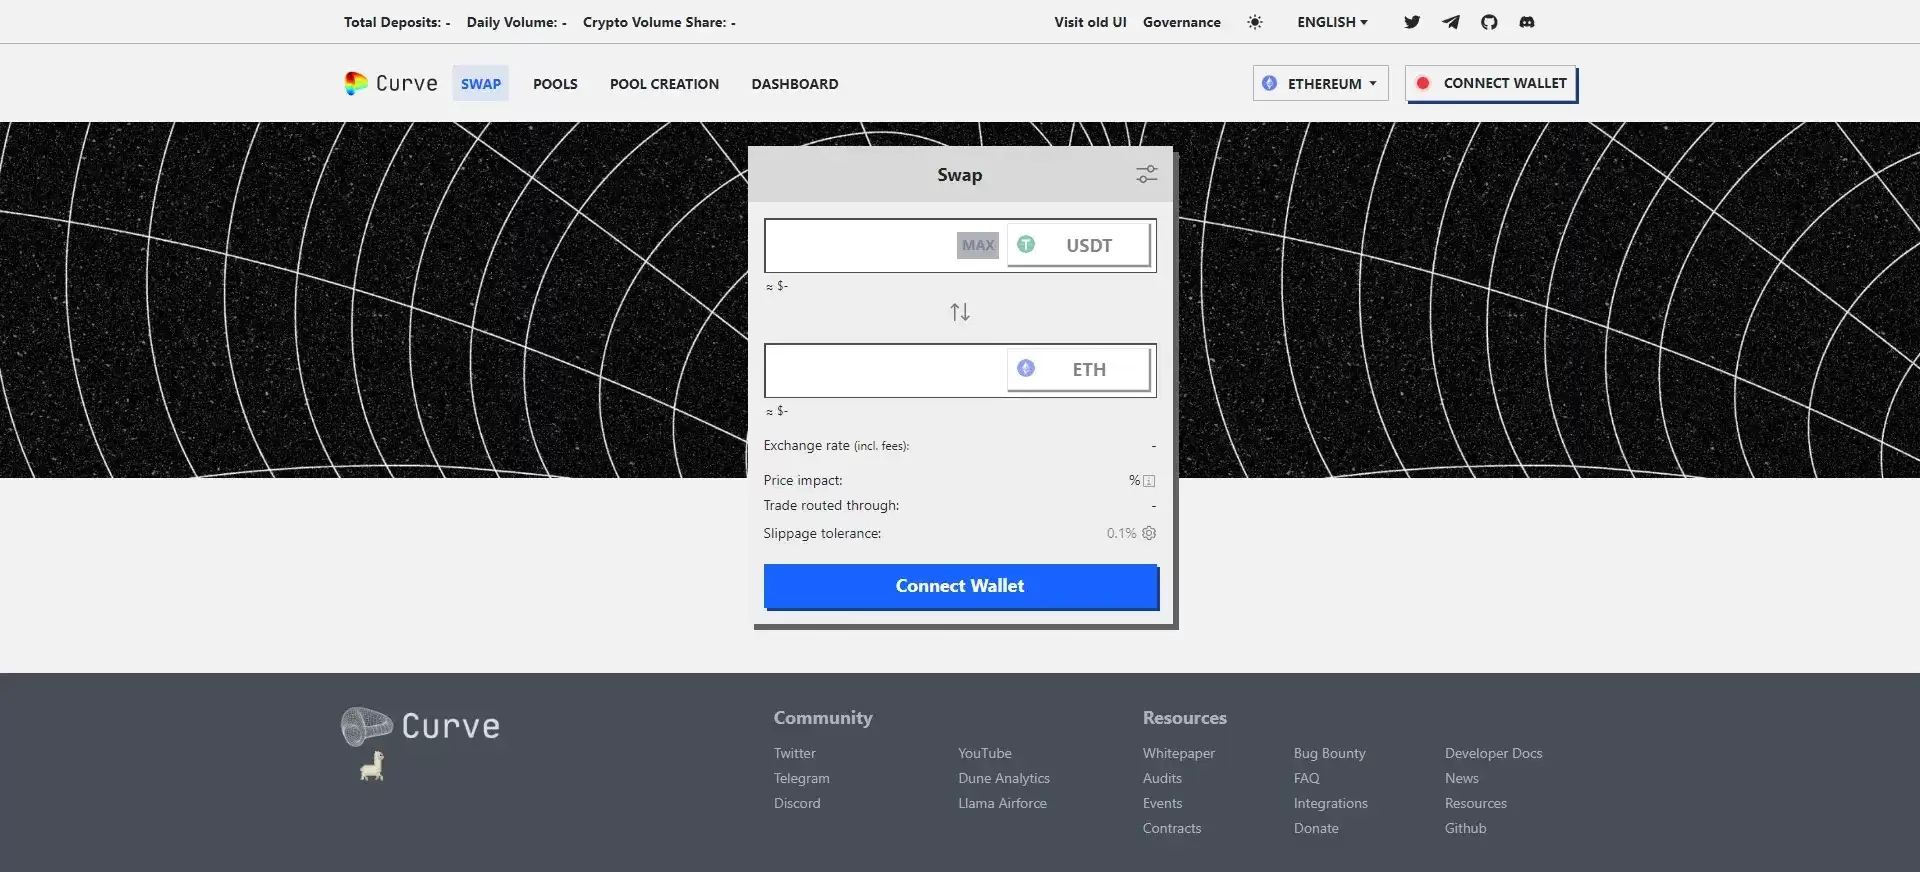Open the USDT token selector
The width and height of the screenshot is (1920, 872).
click(x=1078, y=245)
